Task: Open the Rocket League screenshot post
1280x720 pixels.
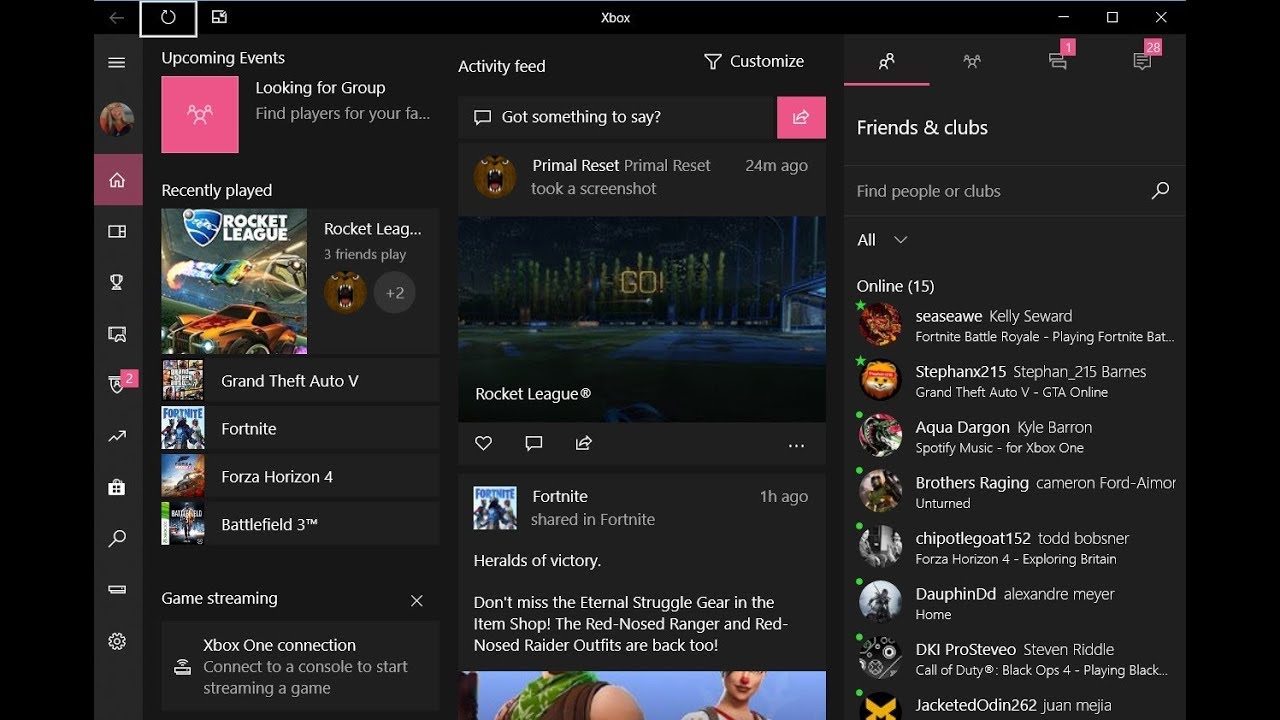Action: pyautogui.click(x=642, y=318)
